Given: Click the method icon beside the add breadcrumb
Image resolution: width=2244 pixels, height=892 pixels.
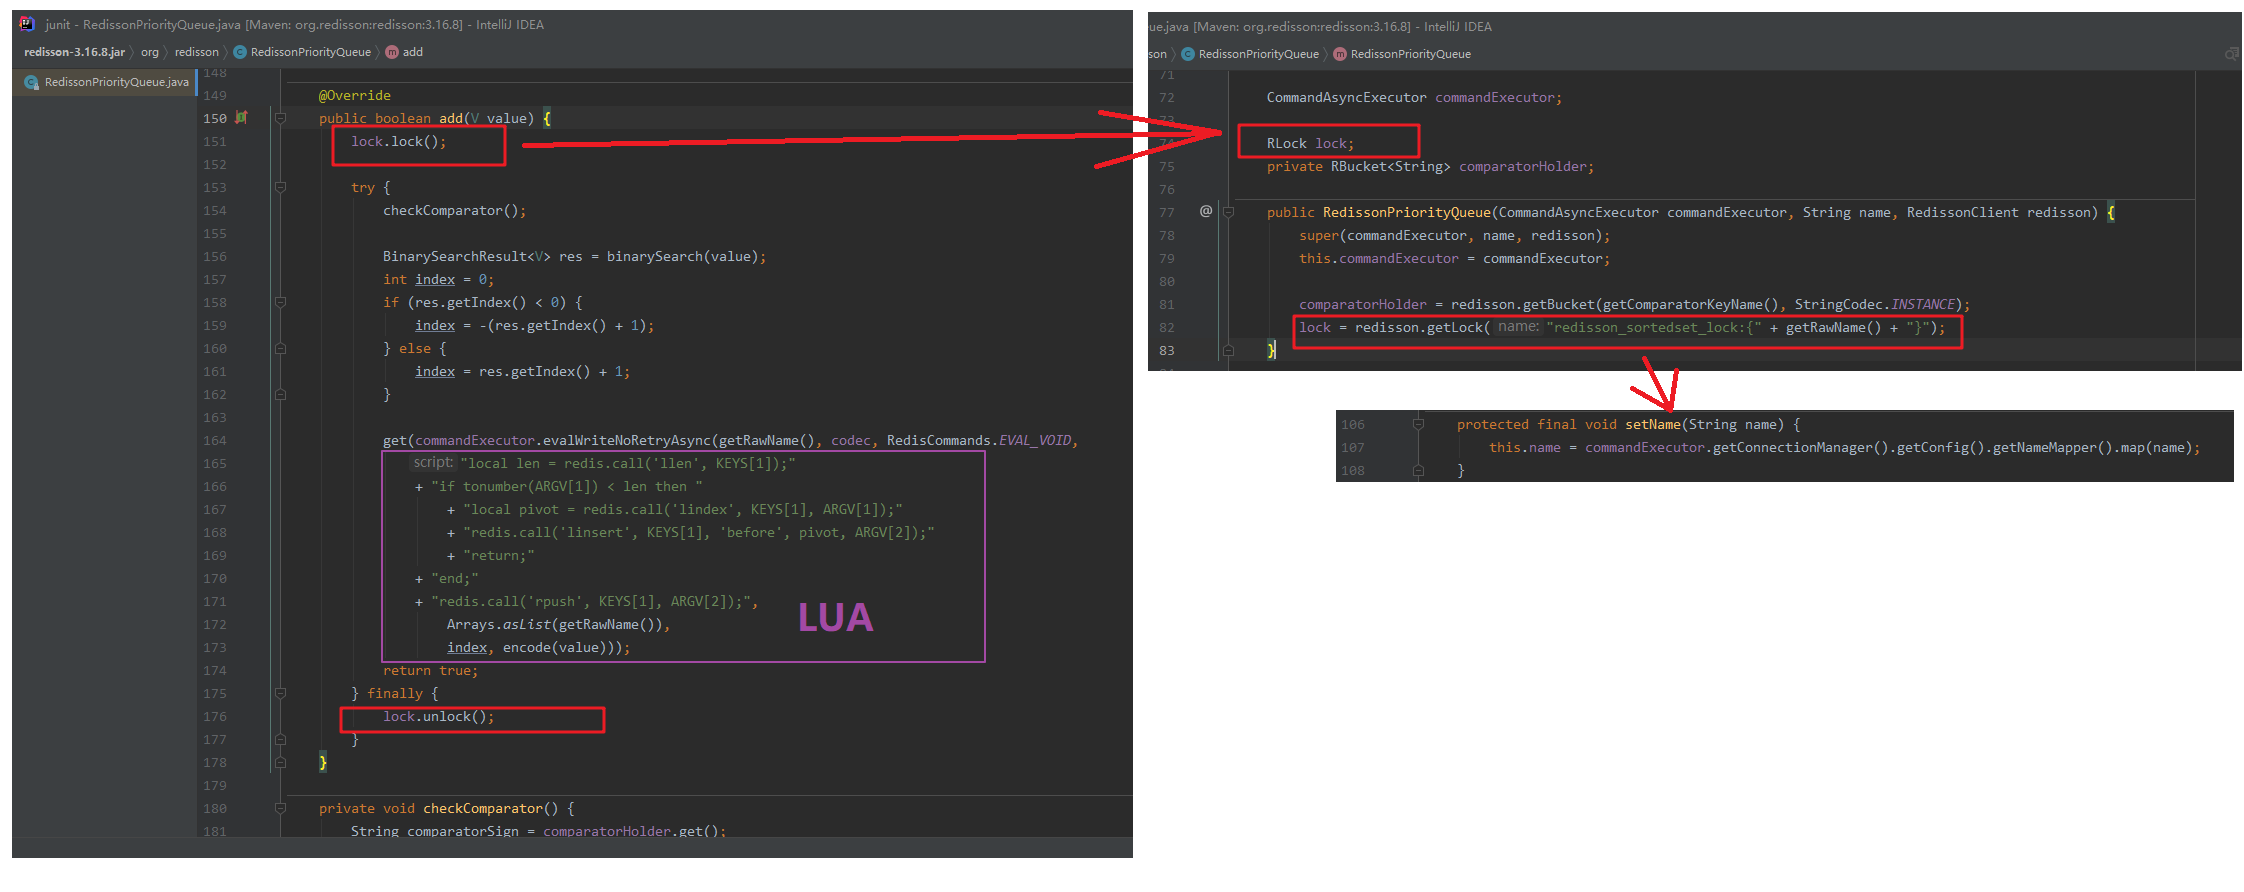Looking at the screenshot, I should (392, 52).
